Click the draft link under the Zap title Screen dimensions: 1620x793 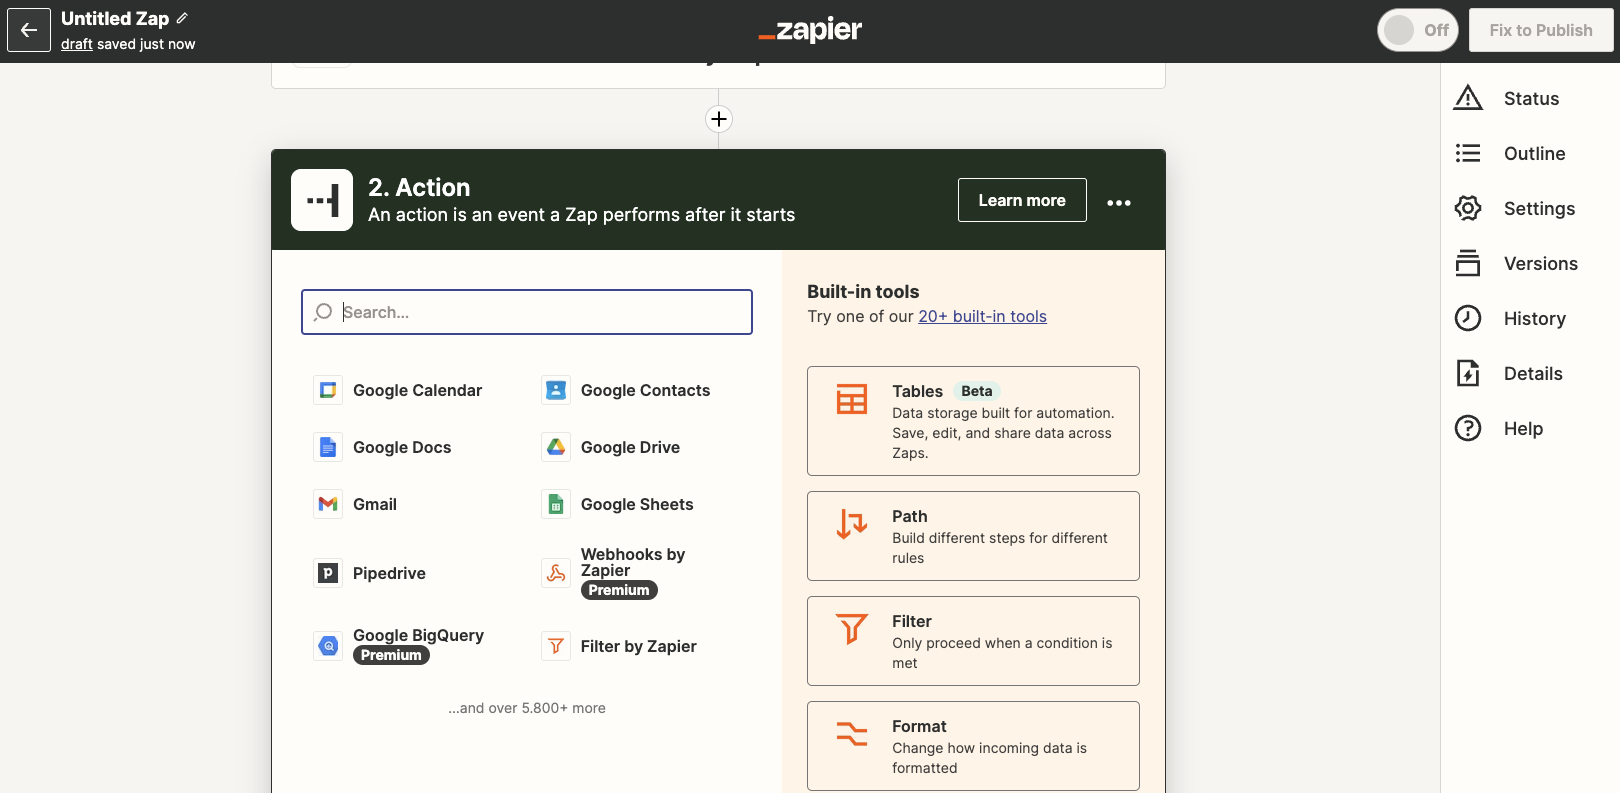coord(76,44)
